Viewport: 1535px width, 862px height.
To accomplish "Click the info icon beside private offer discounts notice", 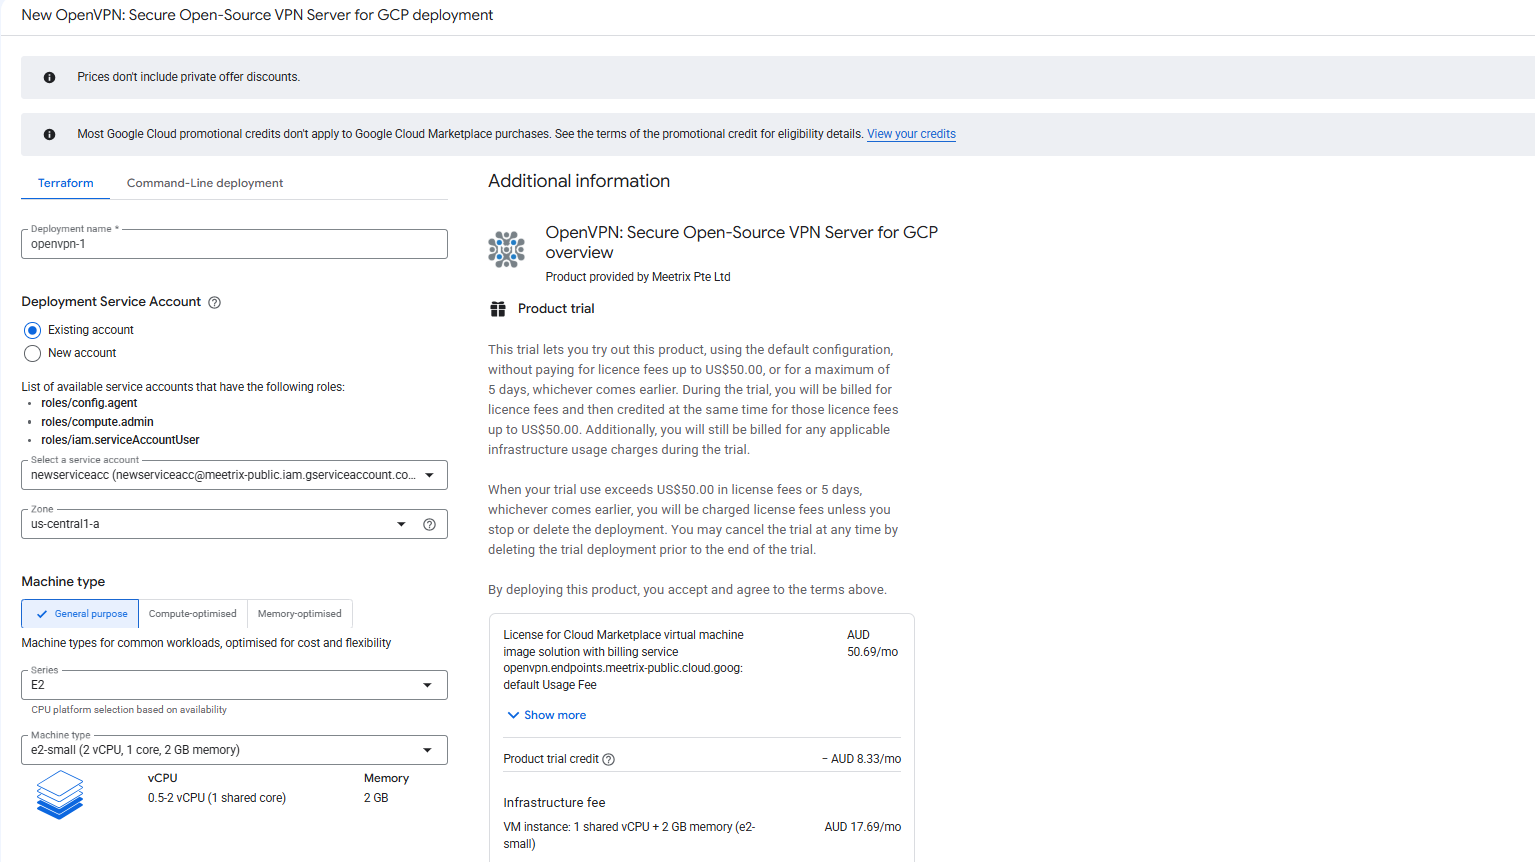I will (49, 77).
